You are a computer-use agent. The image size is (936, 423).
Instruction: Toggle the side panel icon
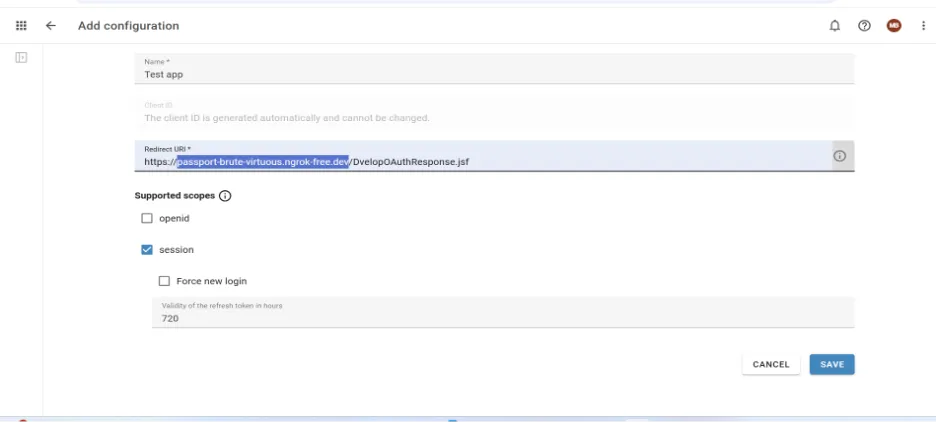click(21, 57)
